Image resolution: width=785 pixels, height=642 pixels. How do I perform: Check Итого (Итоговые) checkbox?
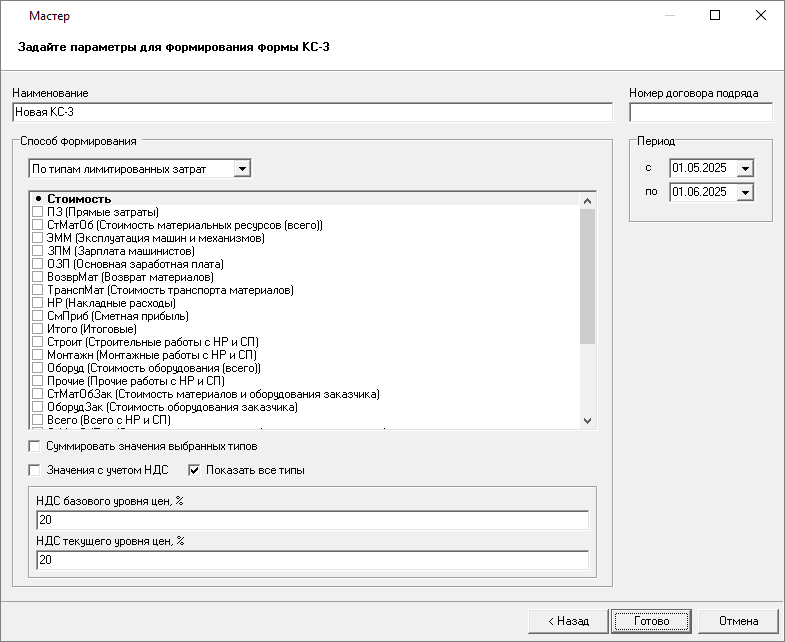pyautogui.click(x=38, y=329)
